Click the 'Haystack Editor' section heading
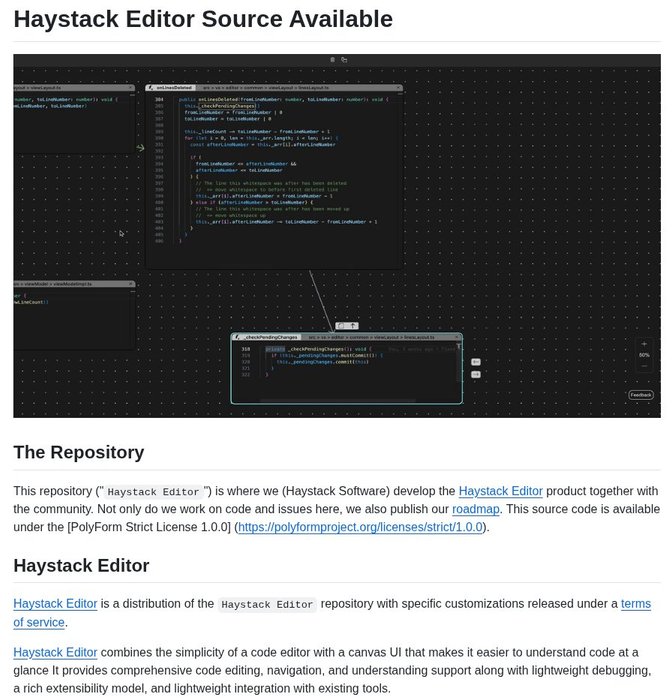The height and width of the screenshot is (700, 672). click(x=81, y=565)
